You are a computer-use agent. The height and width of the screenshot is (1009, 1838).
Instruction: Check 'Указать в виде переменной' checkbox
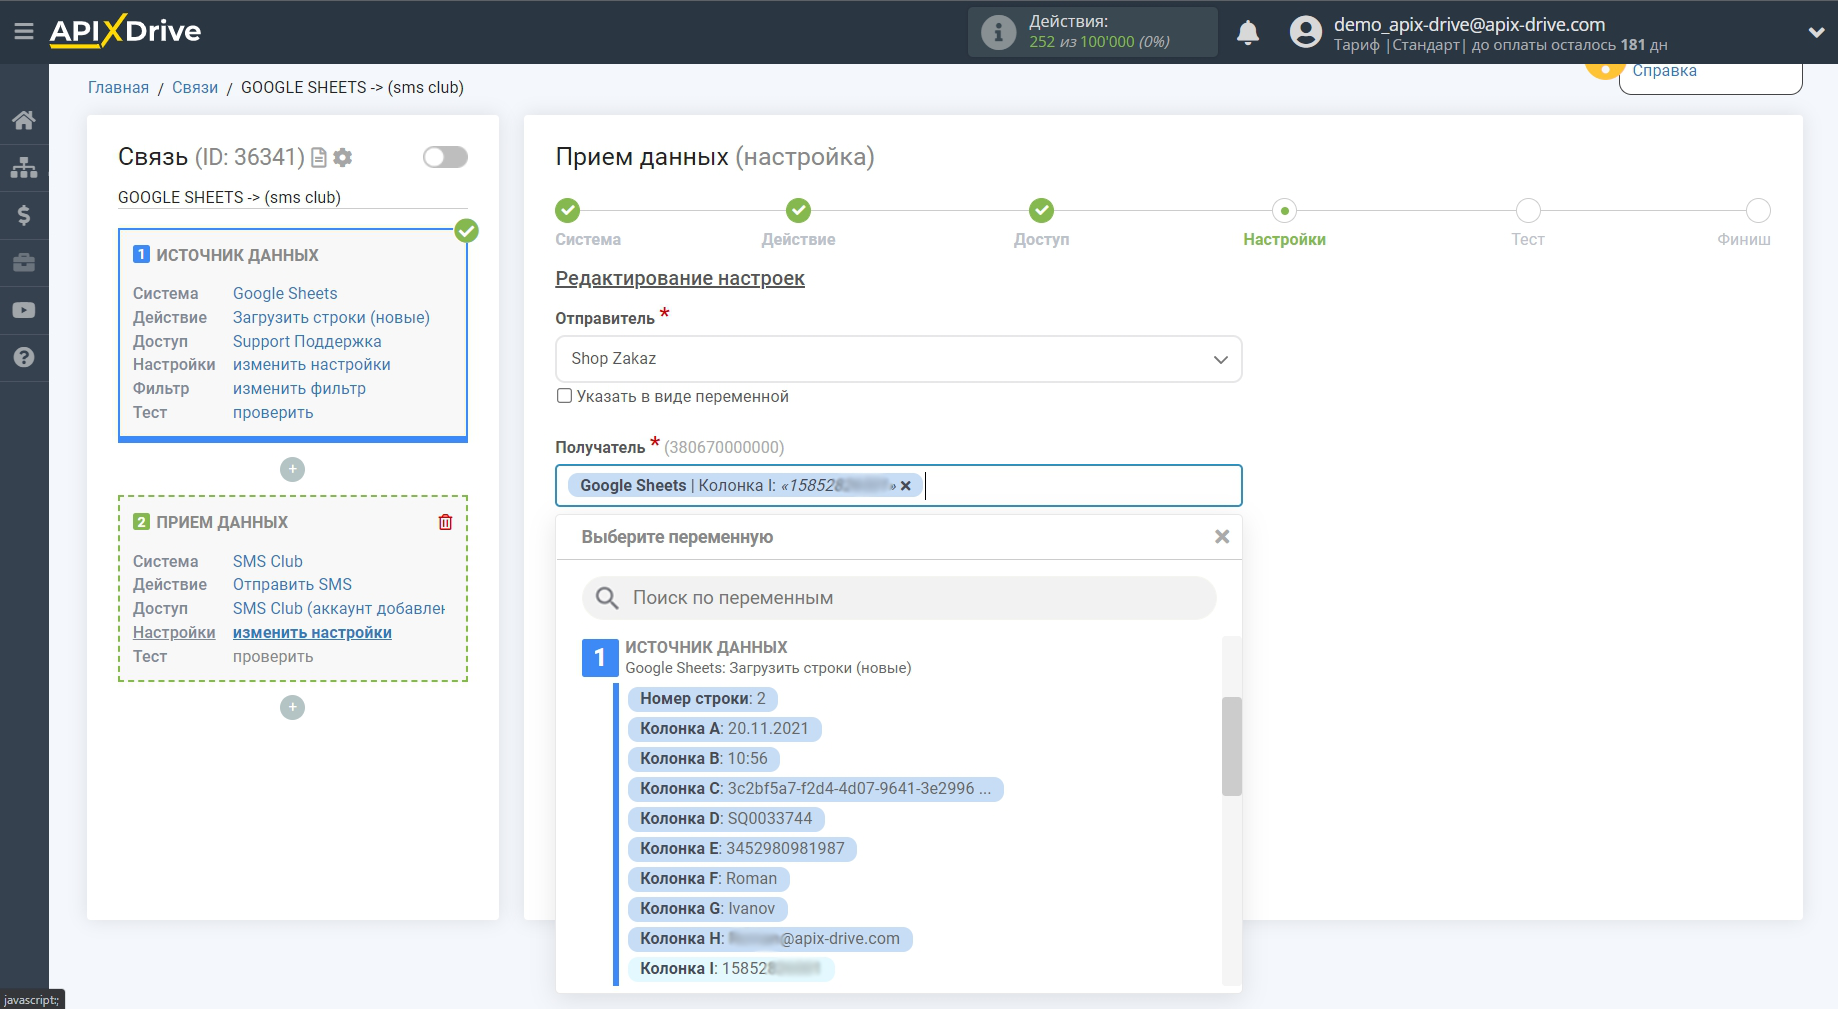(565, 396)
